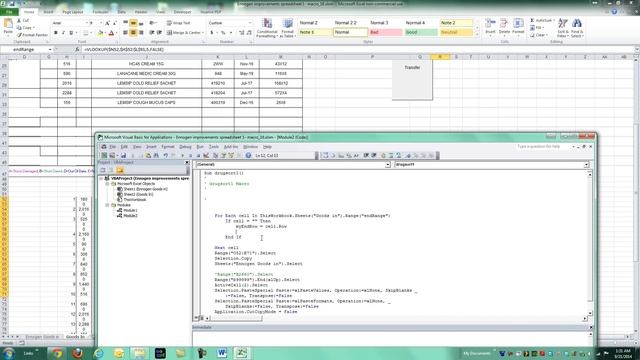
Task: Click the Chrome icon in Windows taskbar
Action: [57, 353]
